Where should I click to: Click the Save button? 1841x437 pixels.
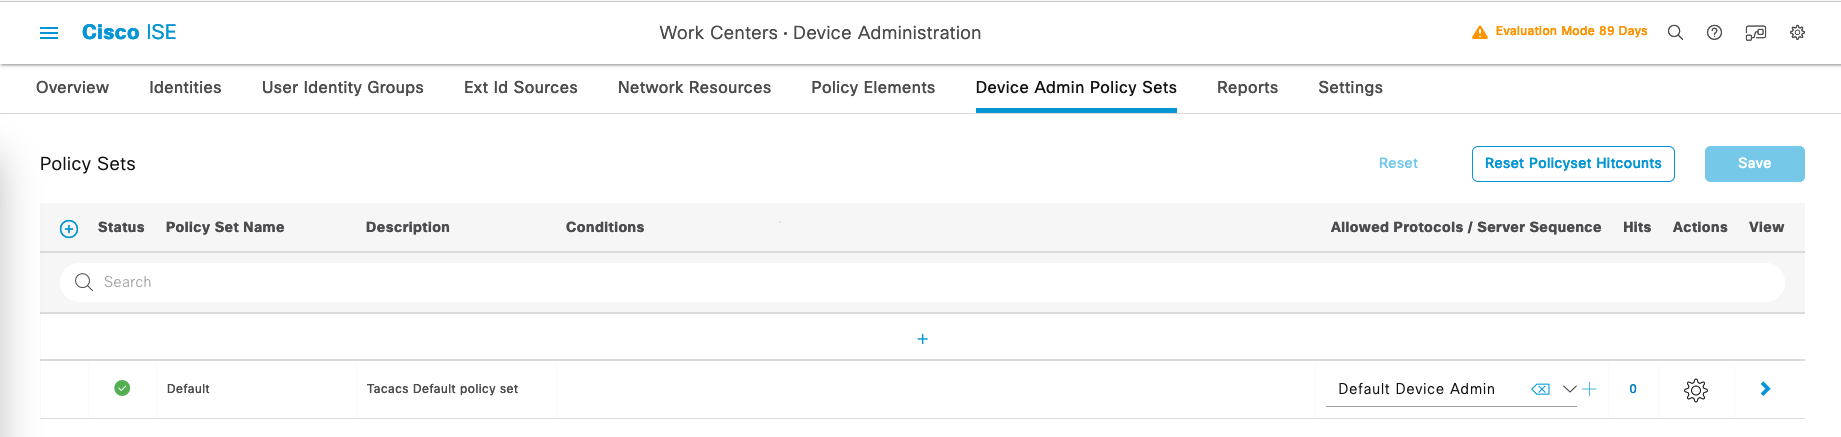pyautogui.click(x=1754, y=164)
